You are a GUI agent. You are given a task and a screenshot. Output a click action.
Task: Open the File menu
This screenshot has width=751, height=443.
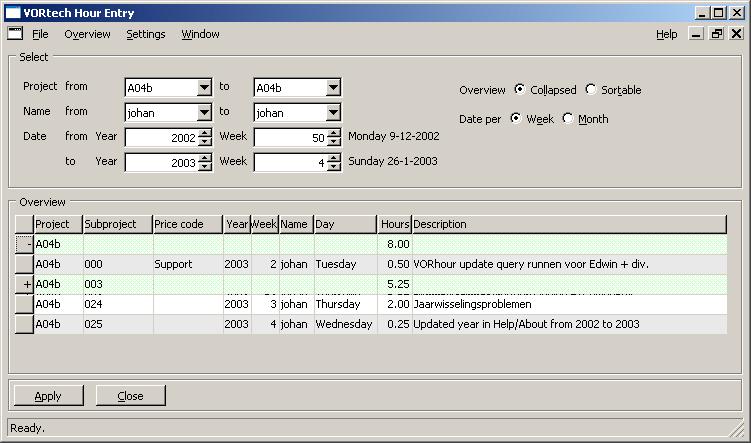tap(40, 34)
